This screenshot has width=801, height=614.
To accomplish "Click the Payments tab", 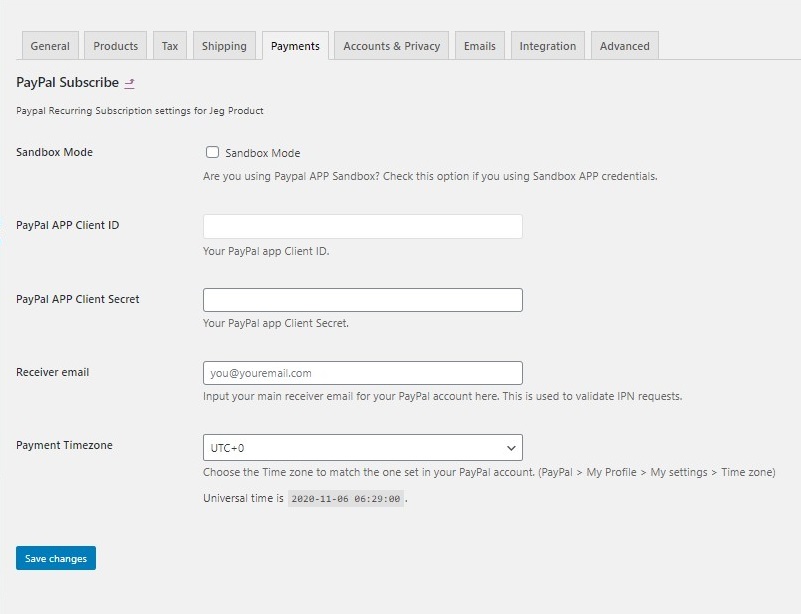I will [x=295, y=46].
